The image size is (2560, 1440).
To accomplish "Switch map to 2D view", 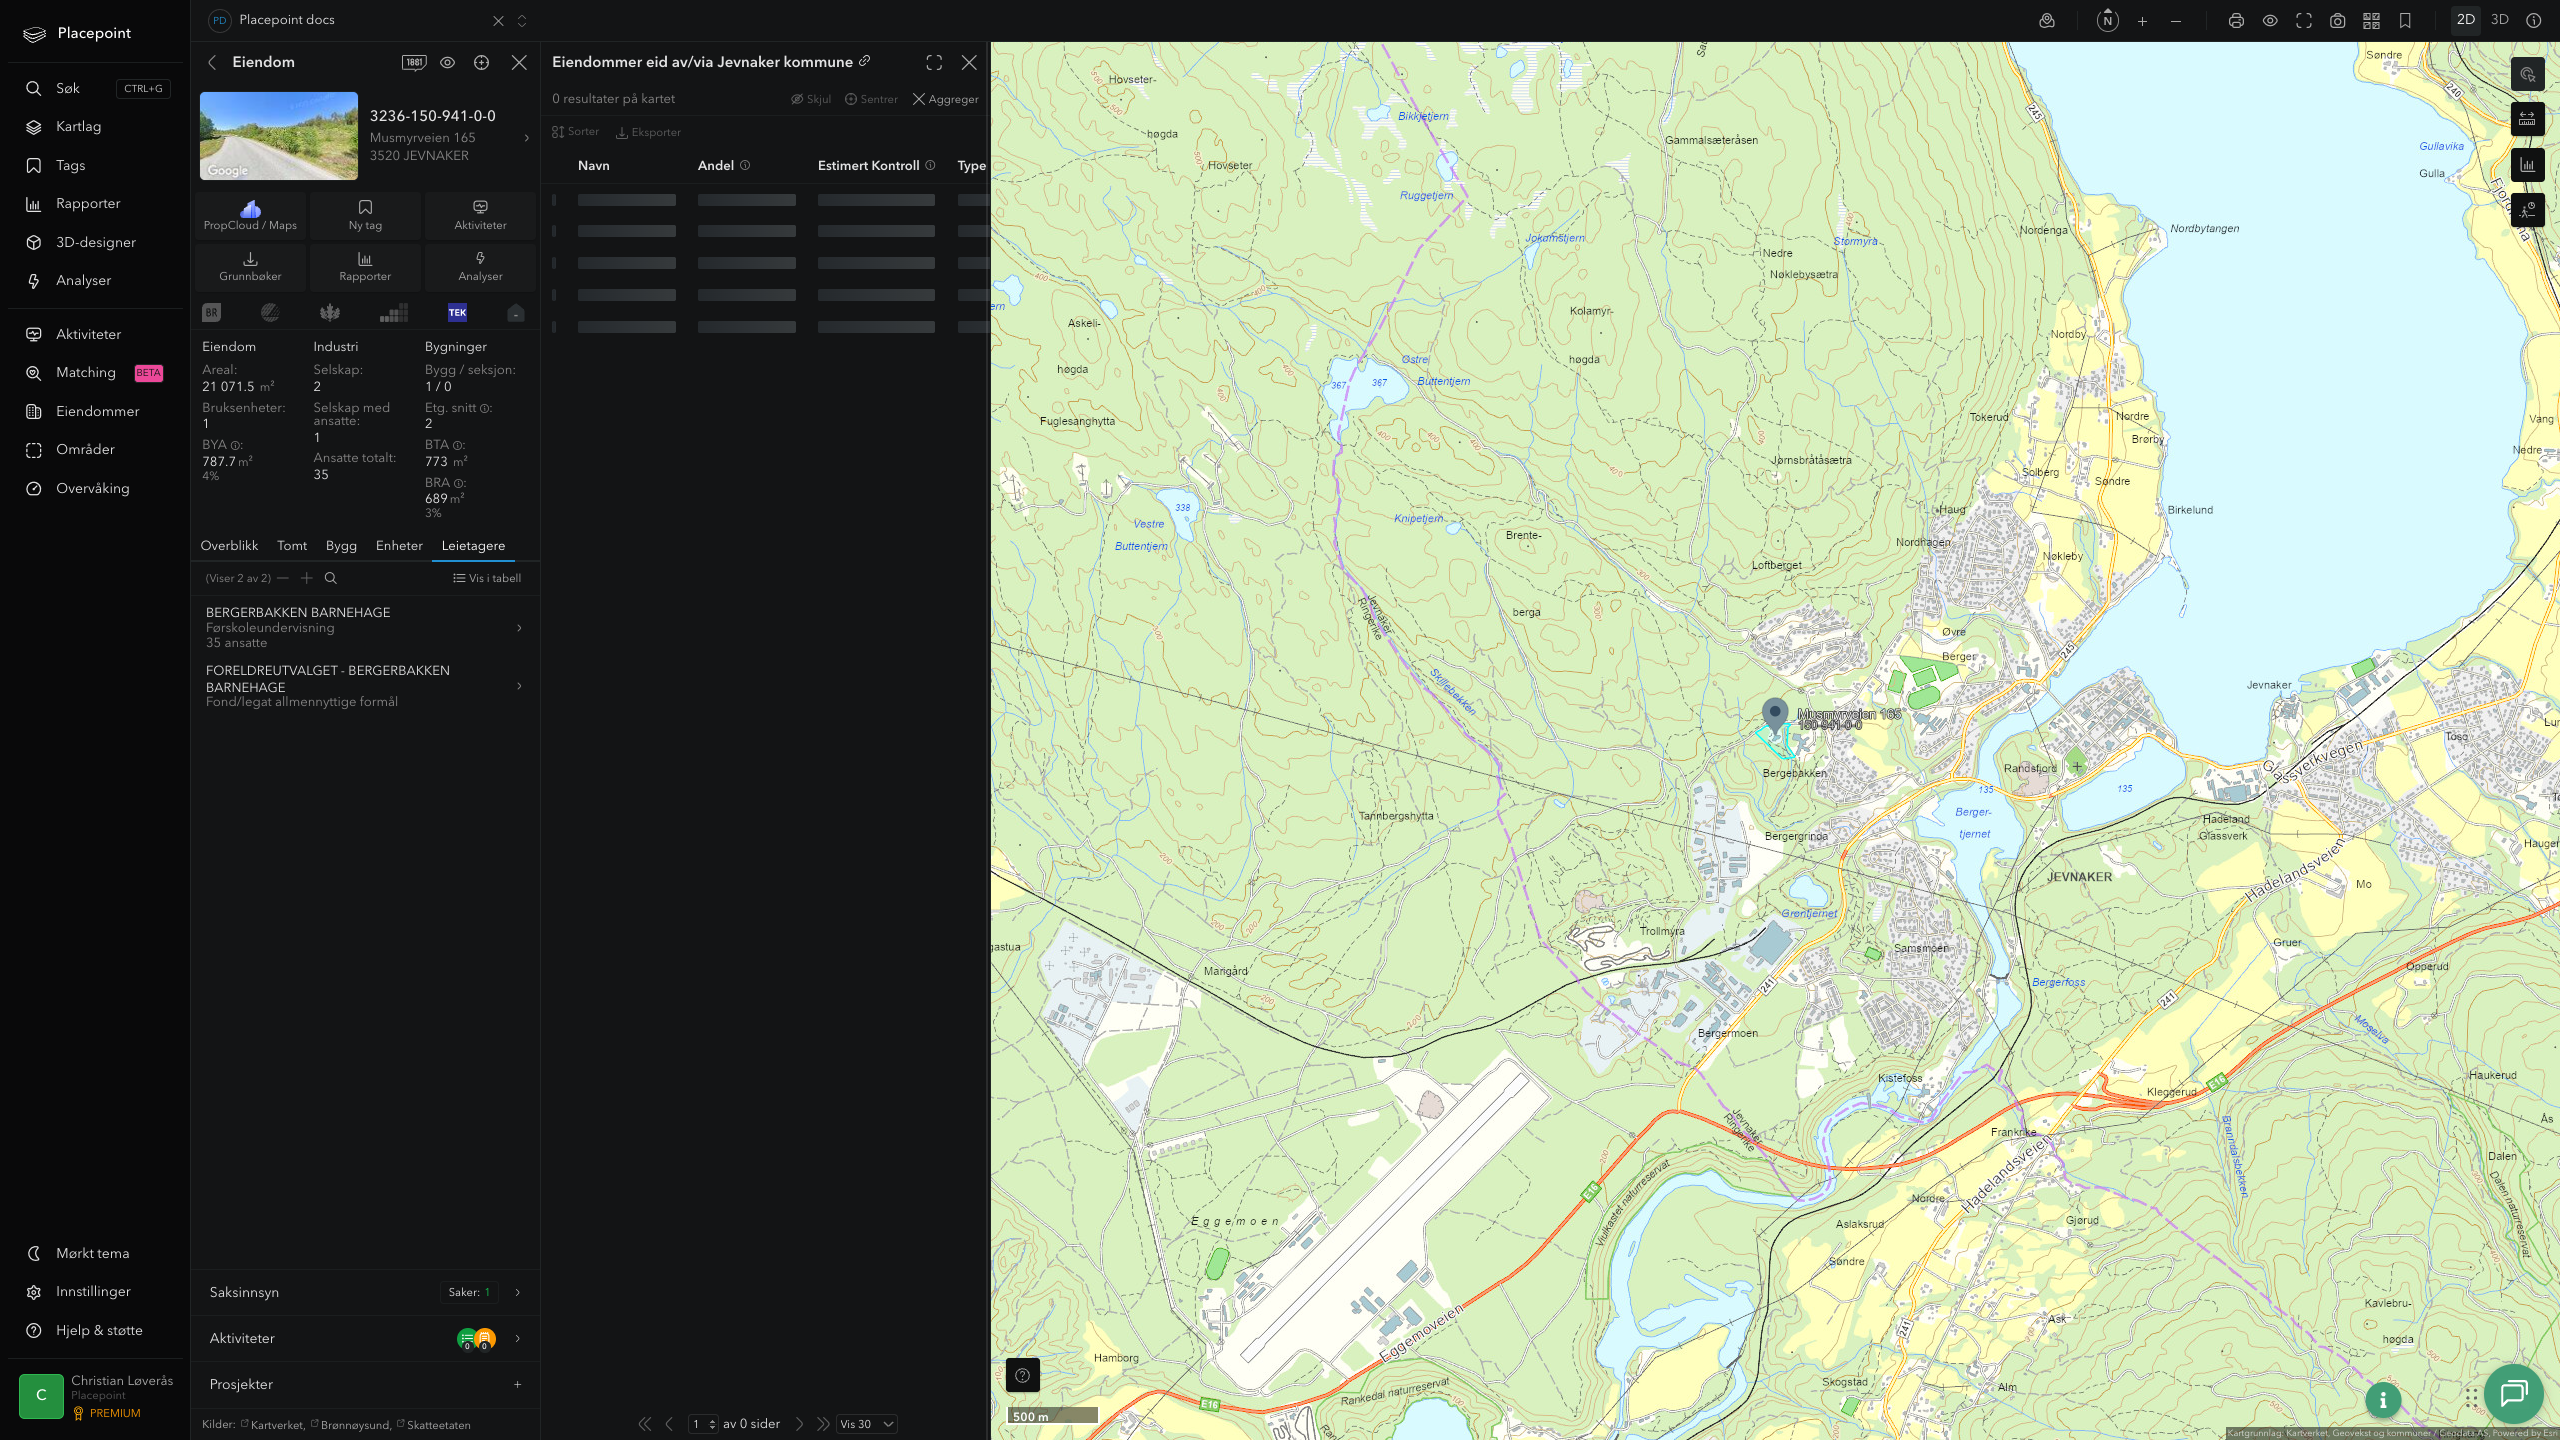I will pyautogui.click(x=2465, y=20).
